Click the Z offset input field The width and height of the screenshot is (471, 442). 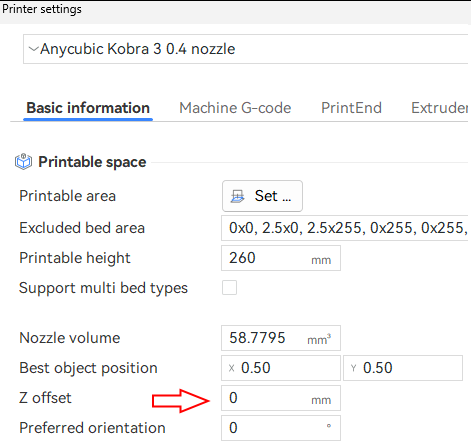[281, 398]
